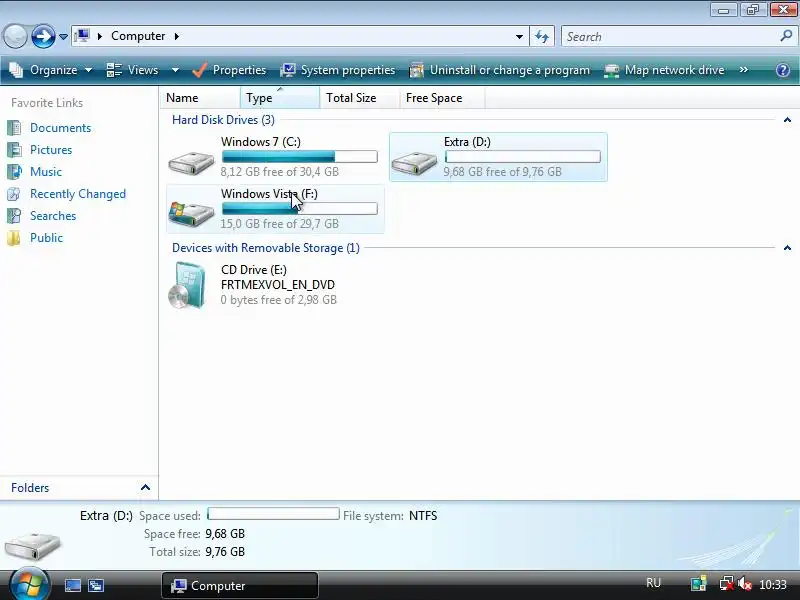
Task: Click Devices with Removable Storage heading
Action: 265,248
